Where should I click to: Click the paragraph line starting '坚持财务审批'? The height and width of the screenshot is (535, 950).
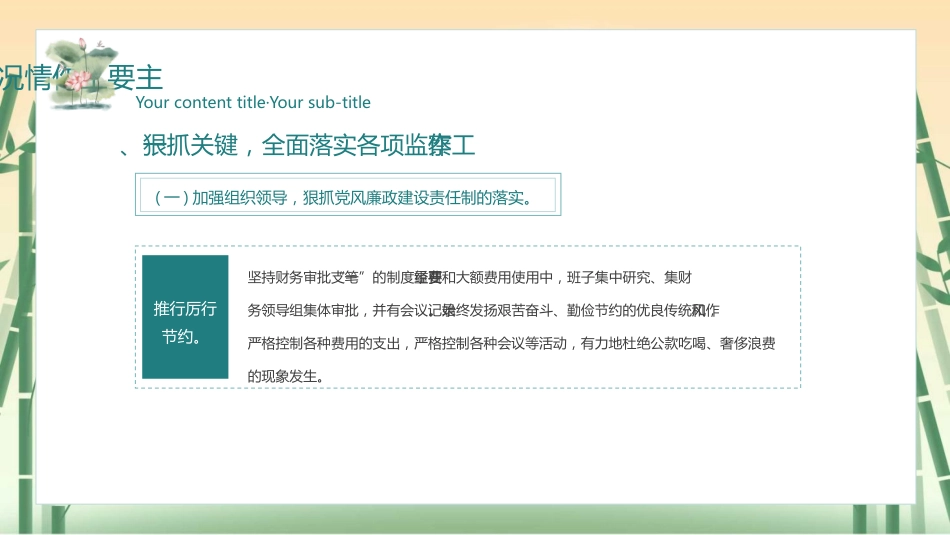click(469, 277)
